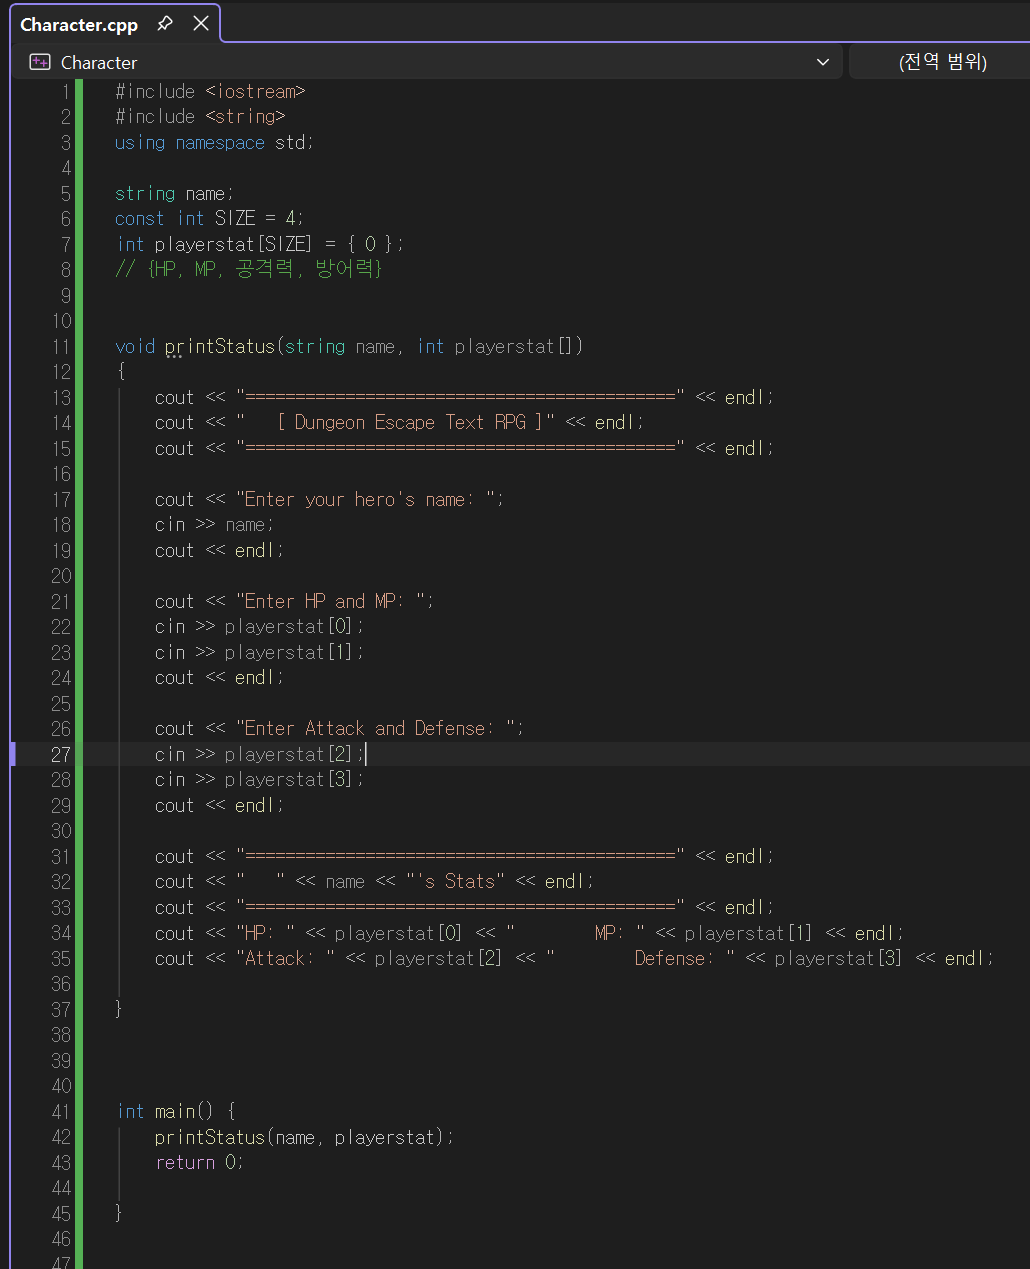Click 'cin >> playerstat[1];' statement

[259, 652]
